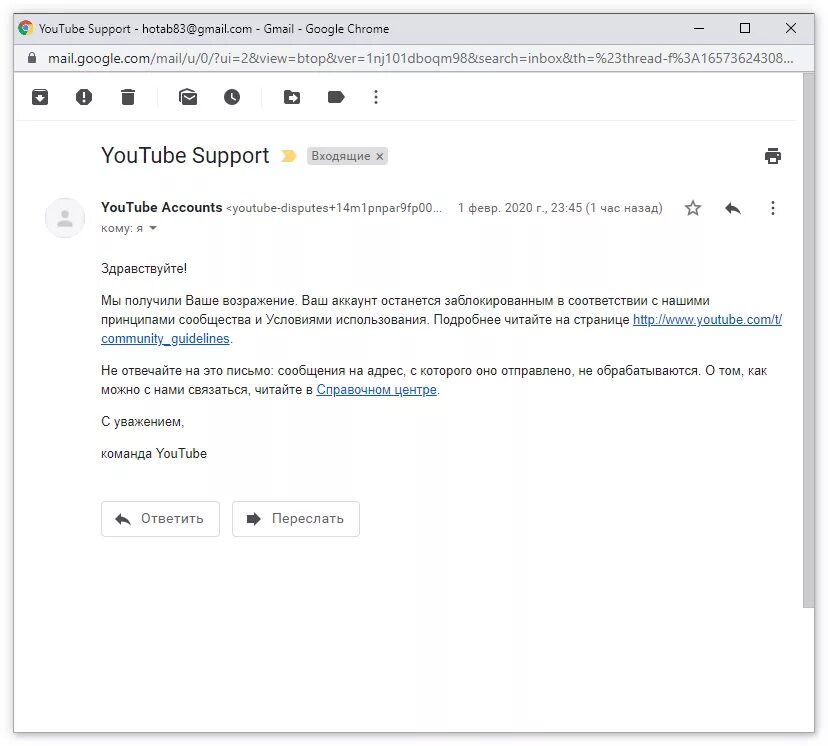Open toolbar three-dot more menu

click(376, 97)
